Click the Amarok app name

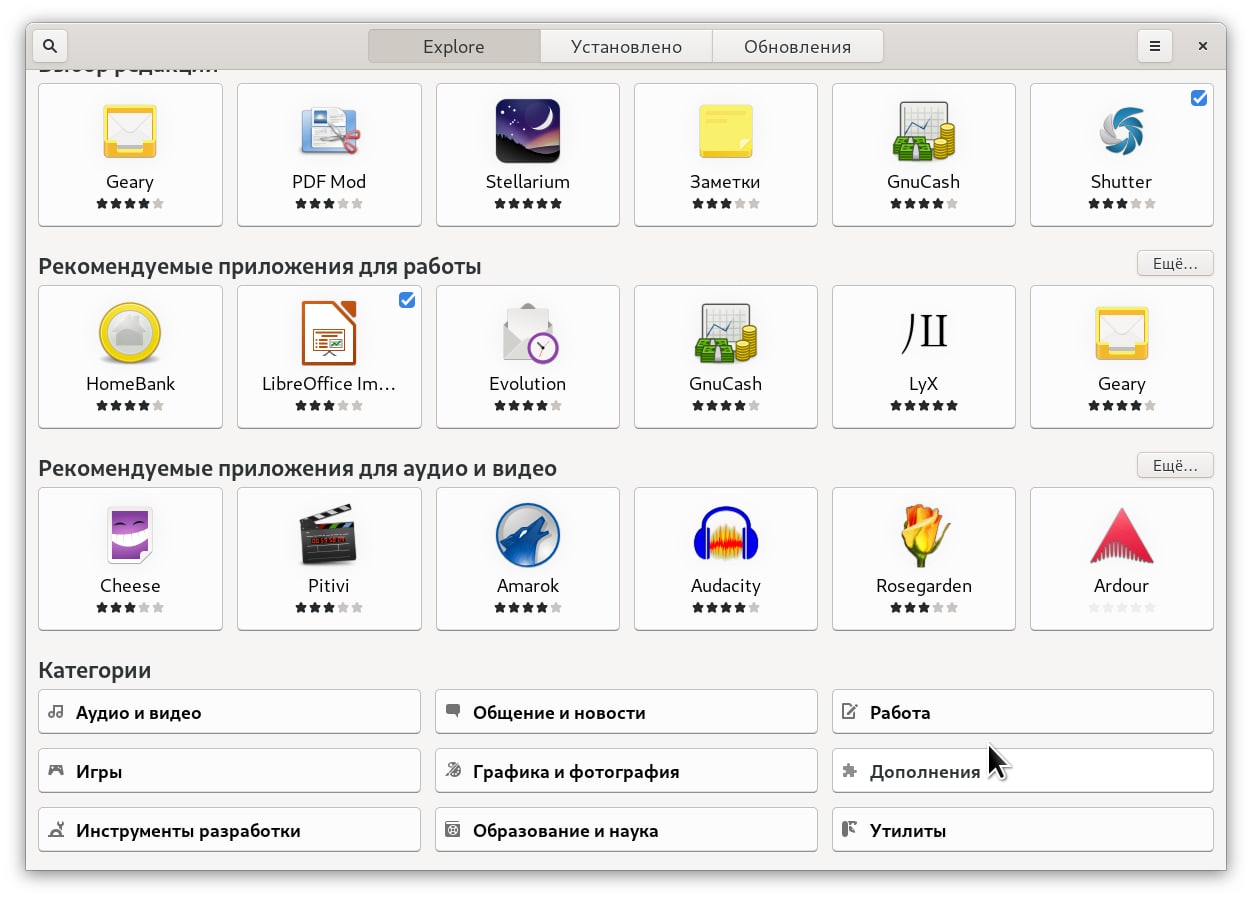[528, 586]
